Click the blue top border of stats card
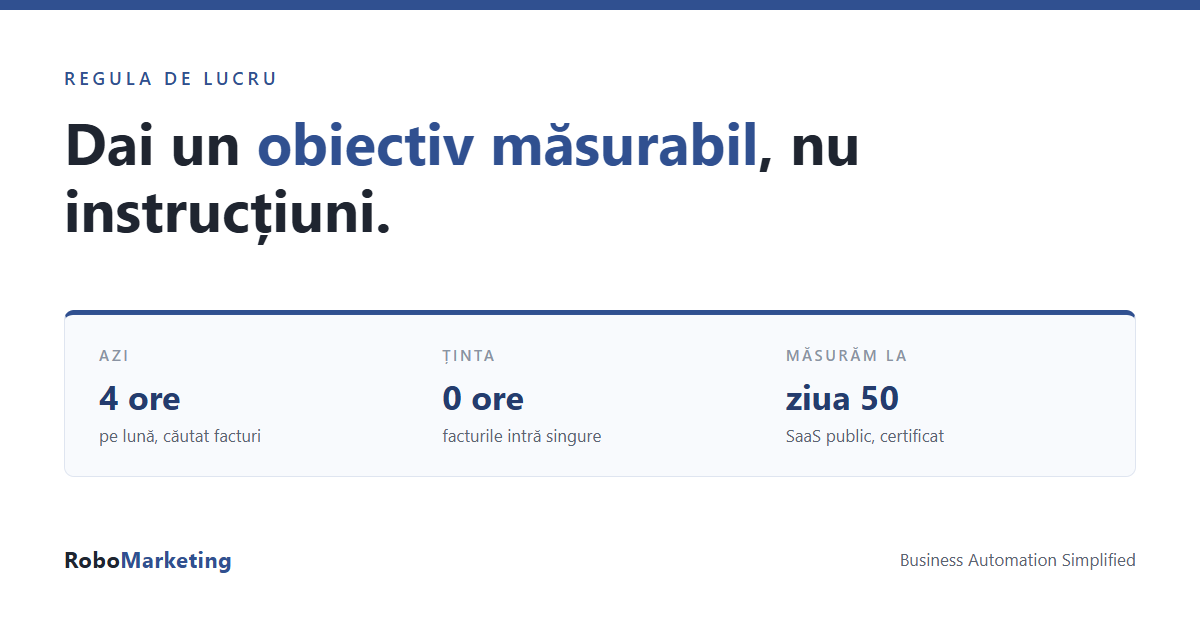The image size is (1200, 630). (600, 313)
